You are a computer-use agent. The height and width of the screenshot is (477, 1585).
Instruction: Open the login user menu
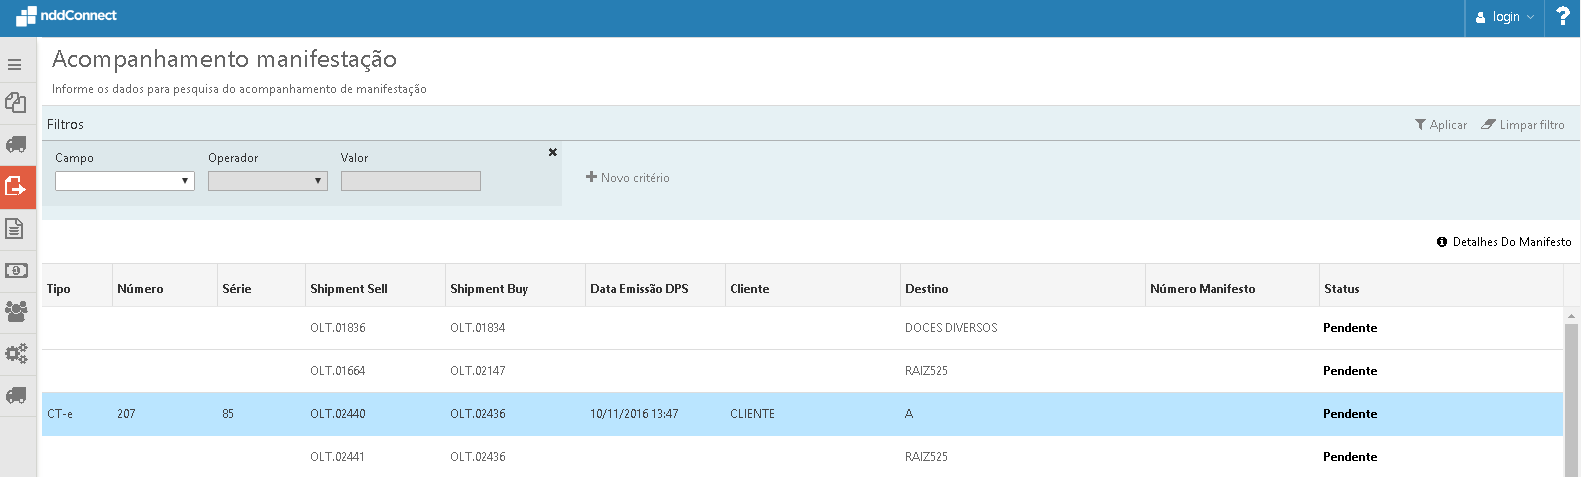1505,17
